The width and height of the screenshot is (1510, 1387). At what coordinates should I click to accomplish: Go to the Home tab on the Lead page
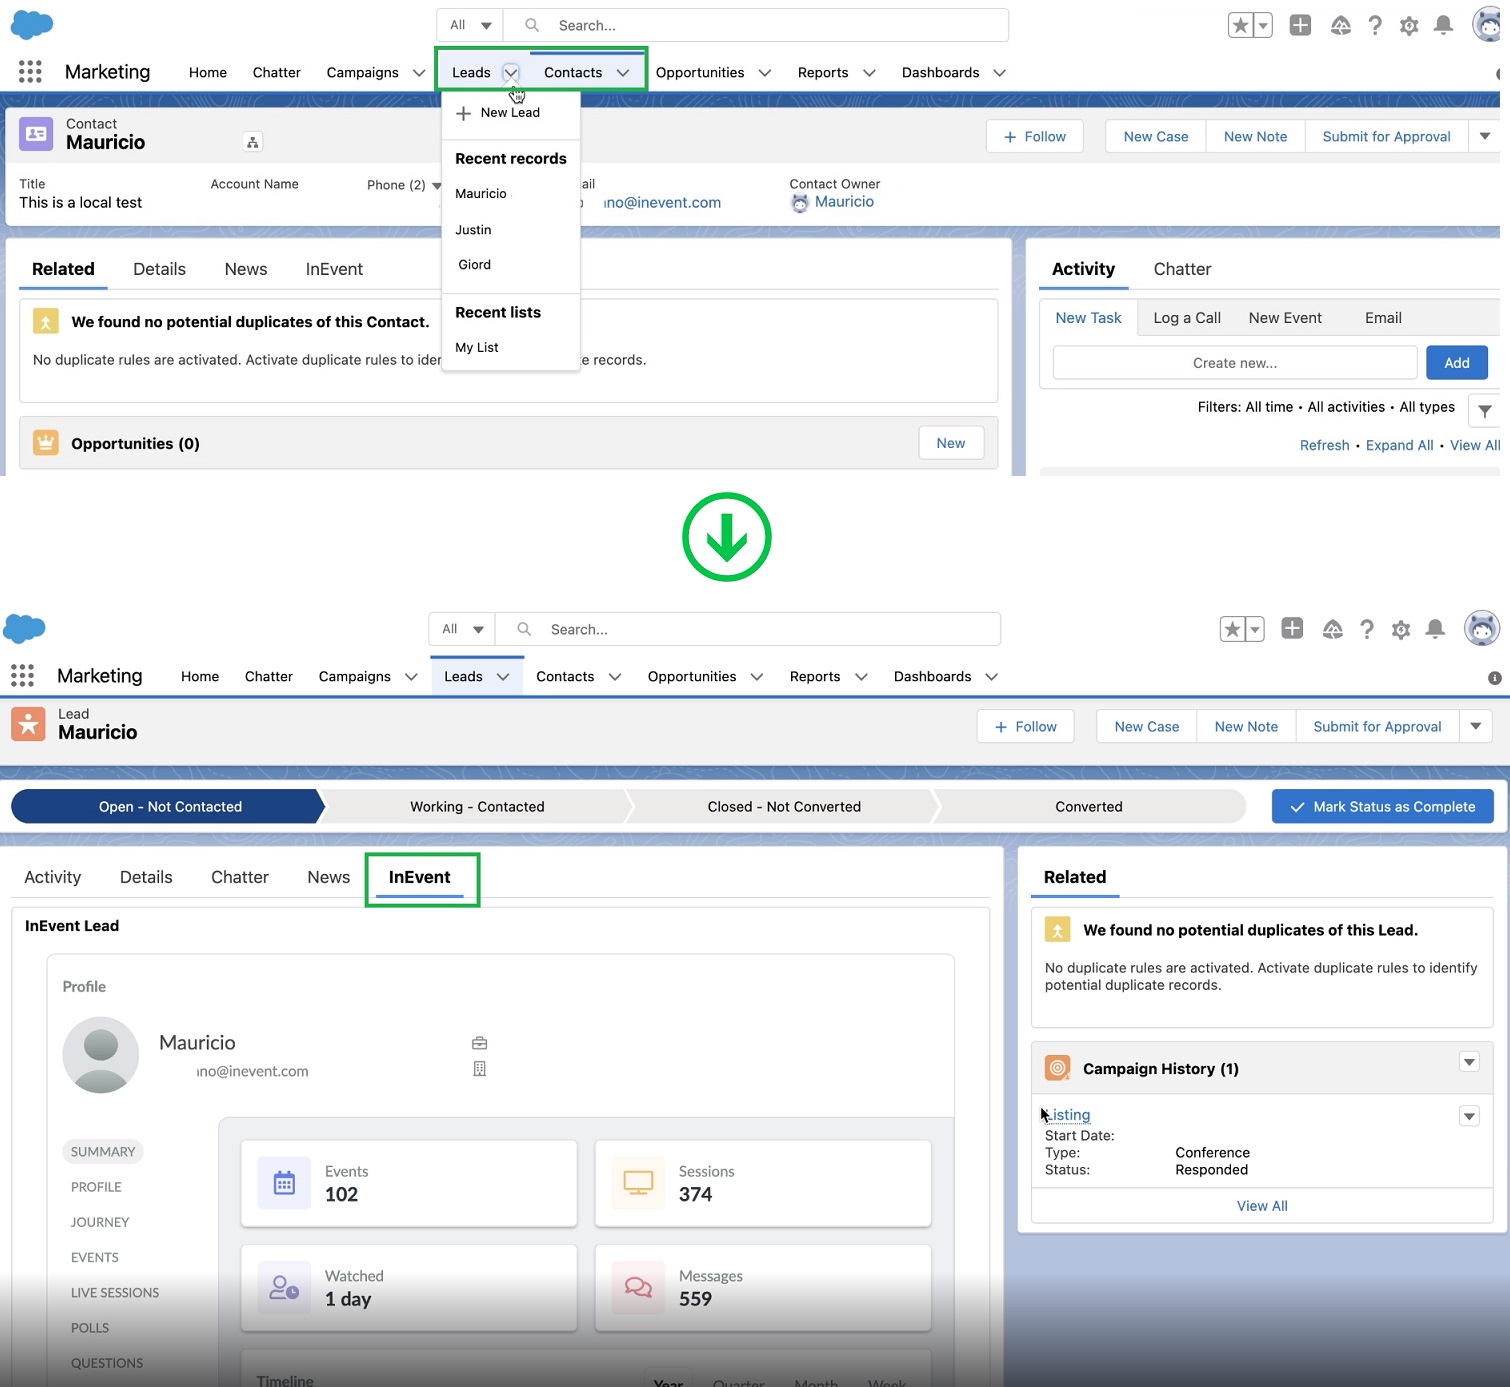200,676
